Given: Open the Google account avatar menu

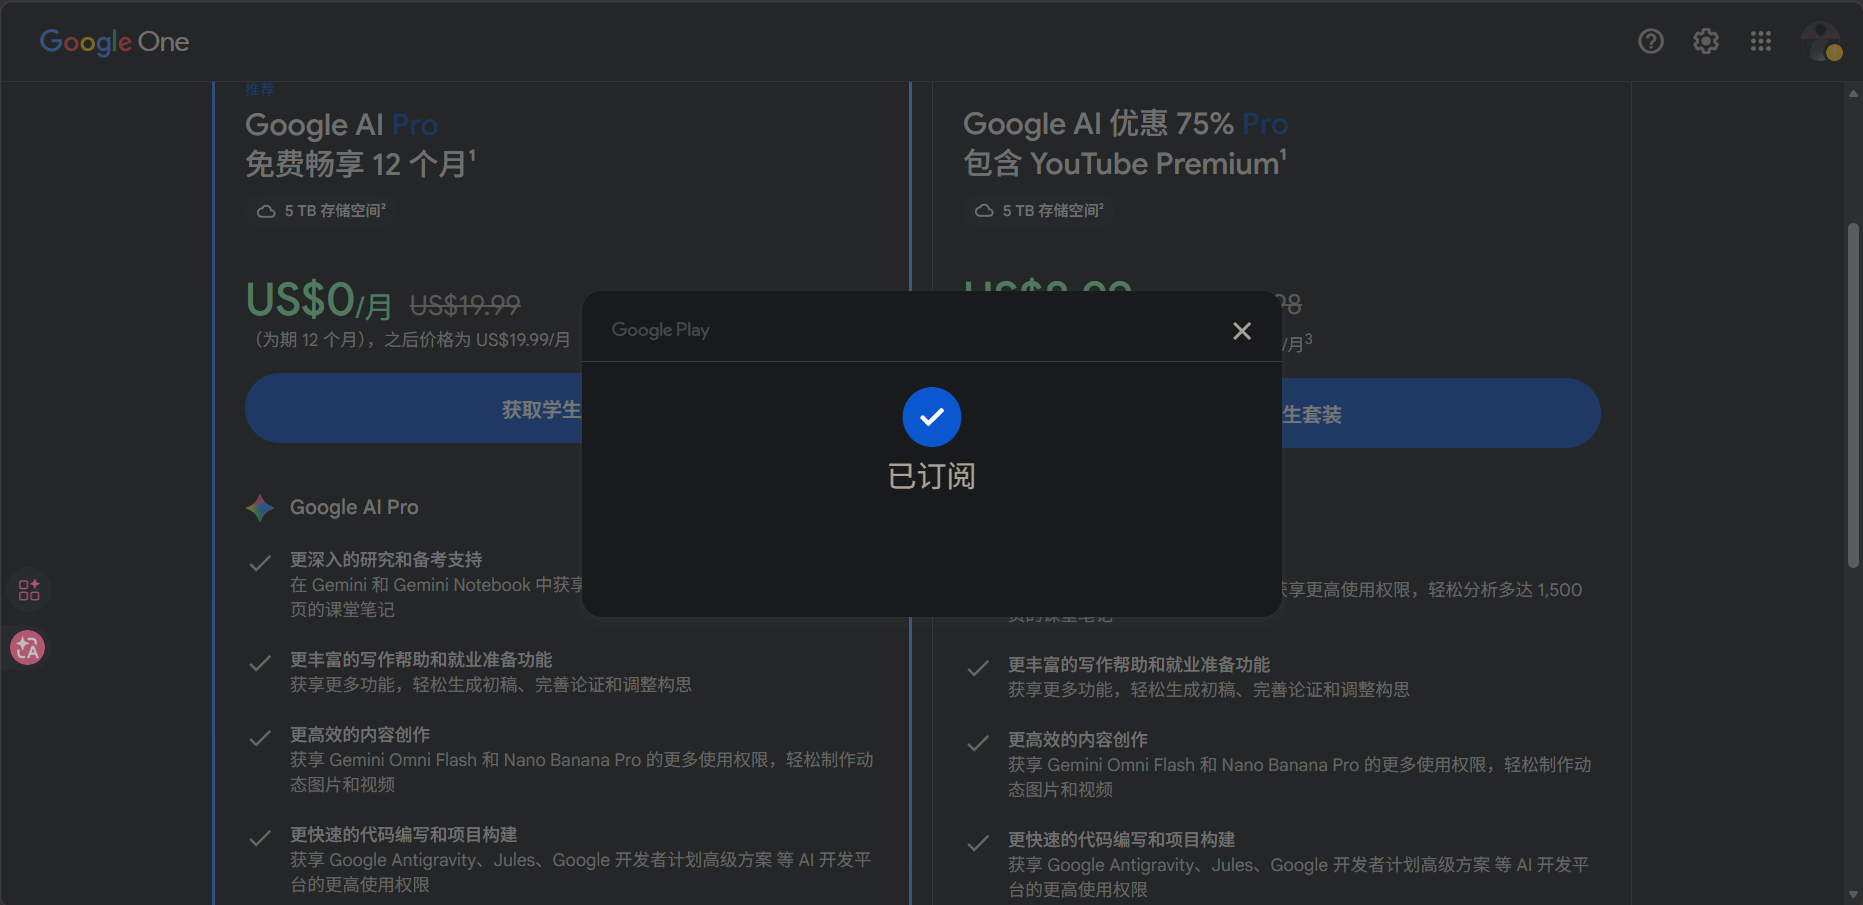Looking at the screenshot, I should [x=1821, y=41].
